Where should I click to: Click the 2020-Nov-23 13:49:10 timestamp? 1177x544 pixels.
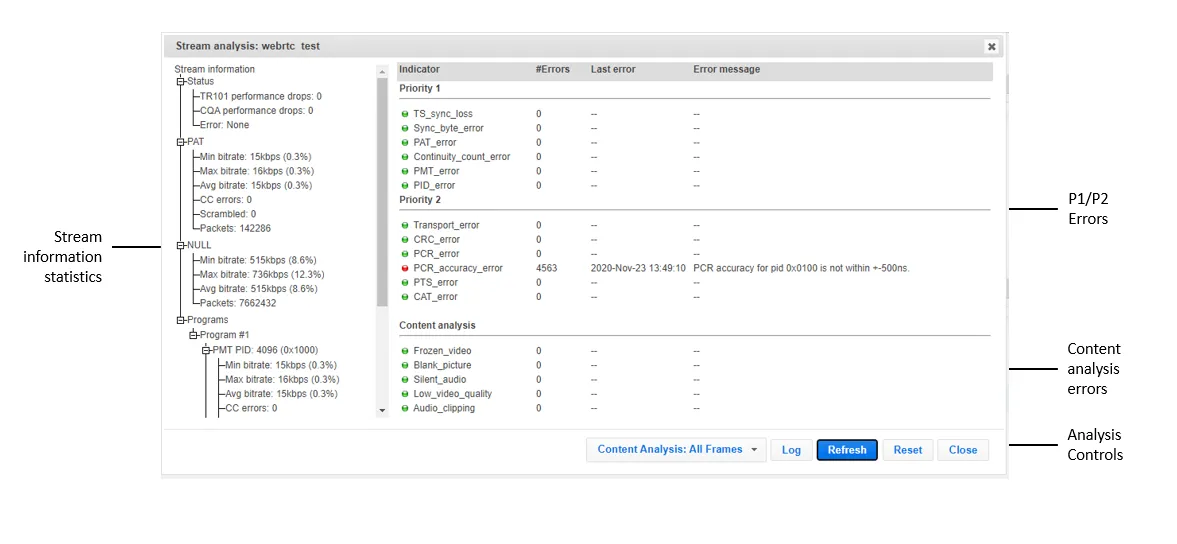point(638,268)
